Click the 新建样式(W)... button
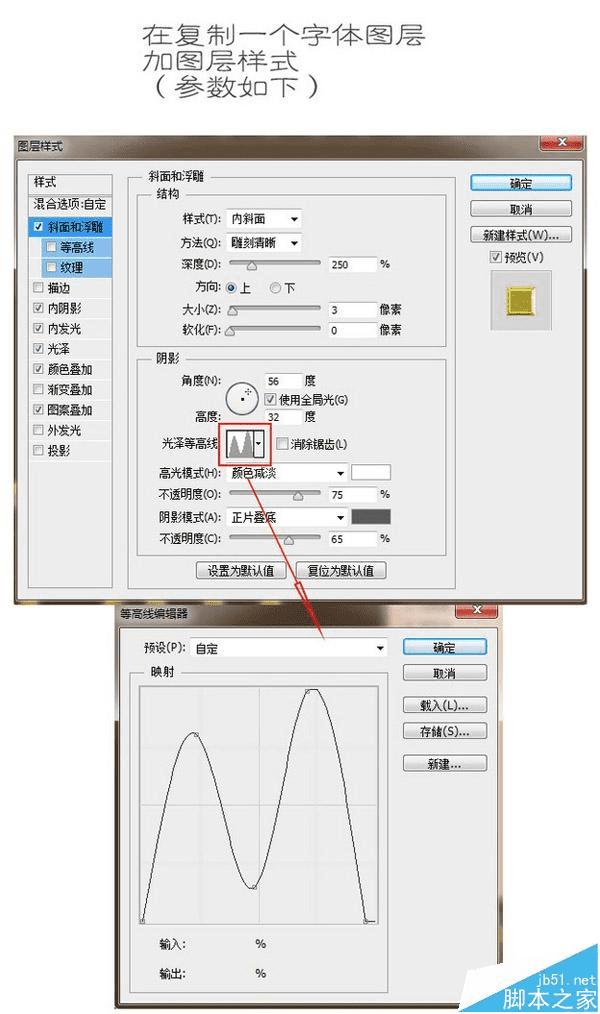The width and height of the screenshot is (600, 1014). click(x=521, y=235)
